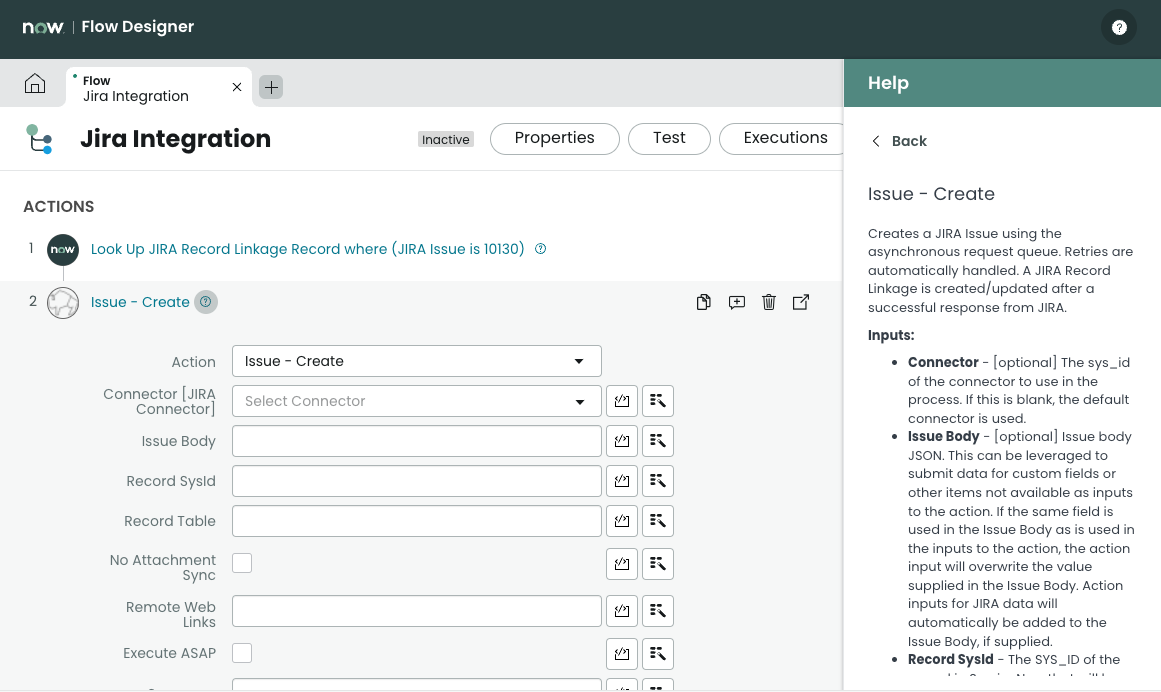Viewport: 1161px width, 692px height.
Task: Open Issue - Create action in new window icon
Action: (801, 302)
